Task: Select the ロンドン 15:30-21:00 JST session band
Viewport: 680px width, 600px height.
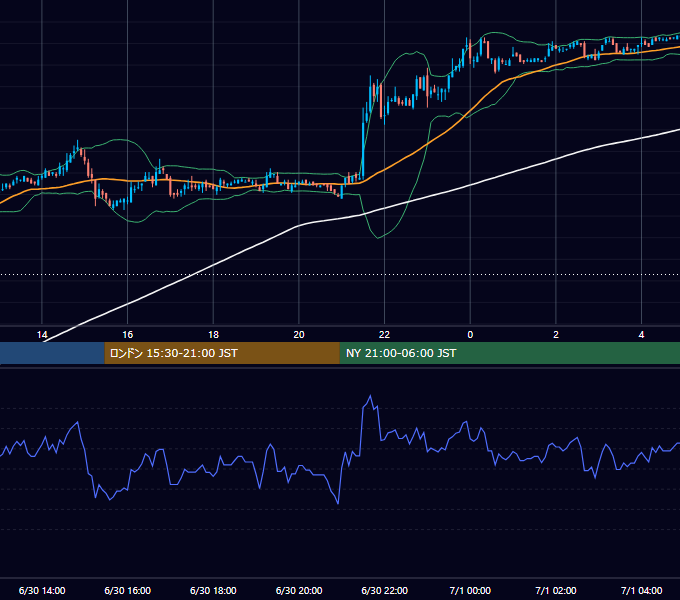Action: tap(222, 353)
